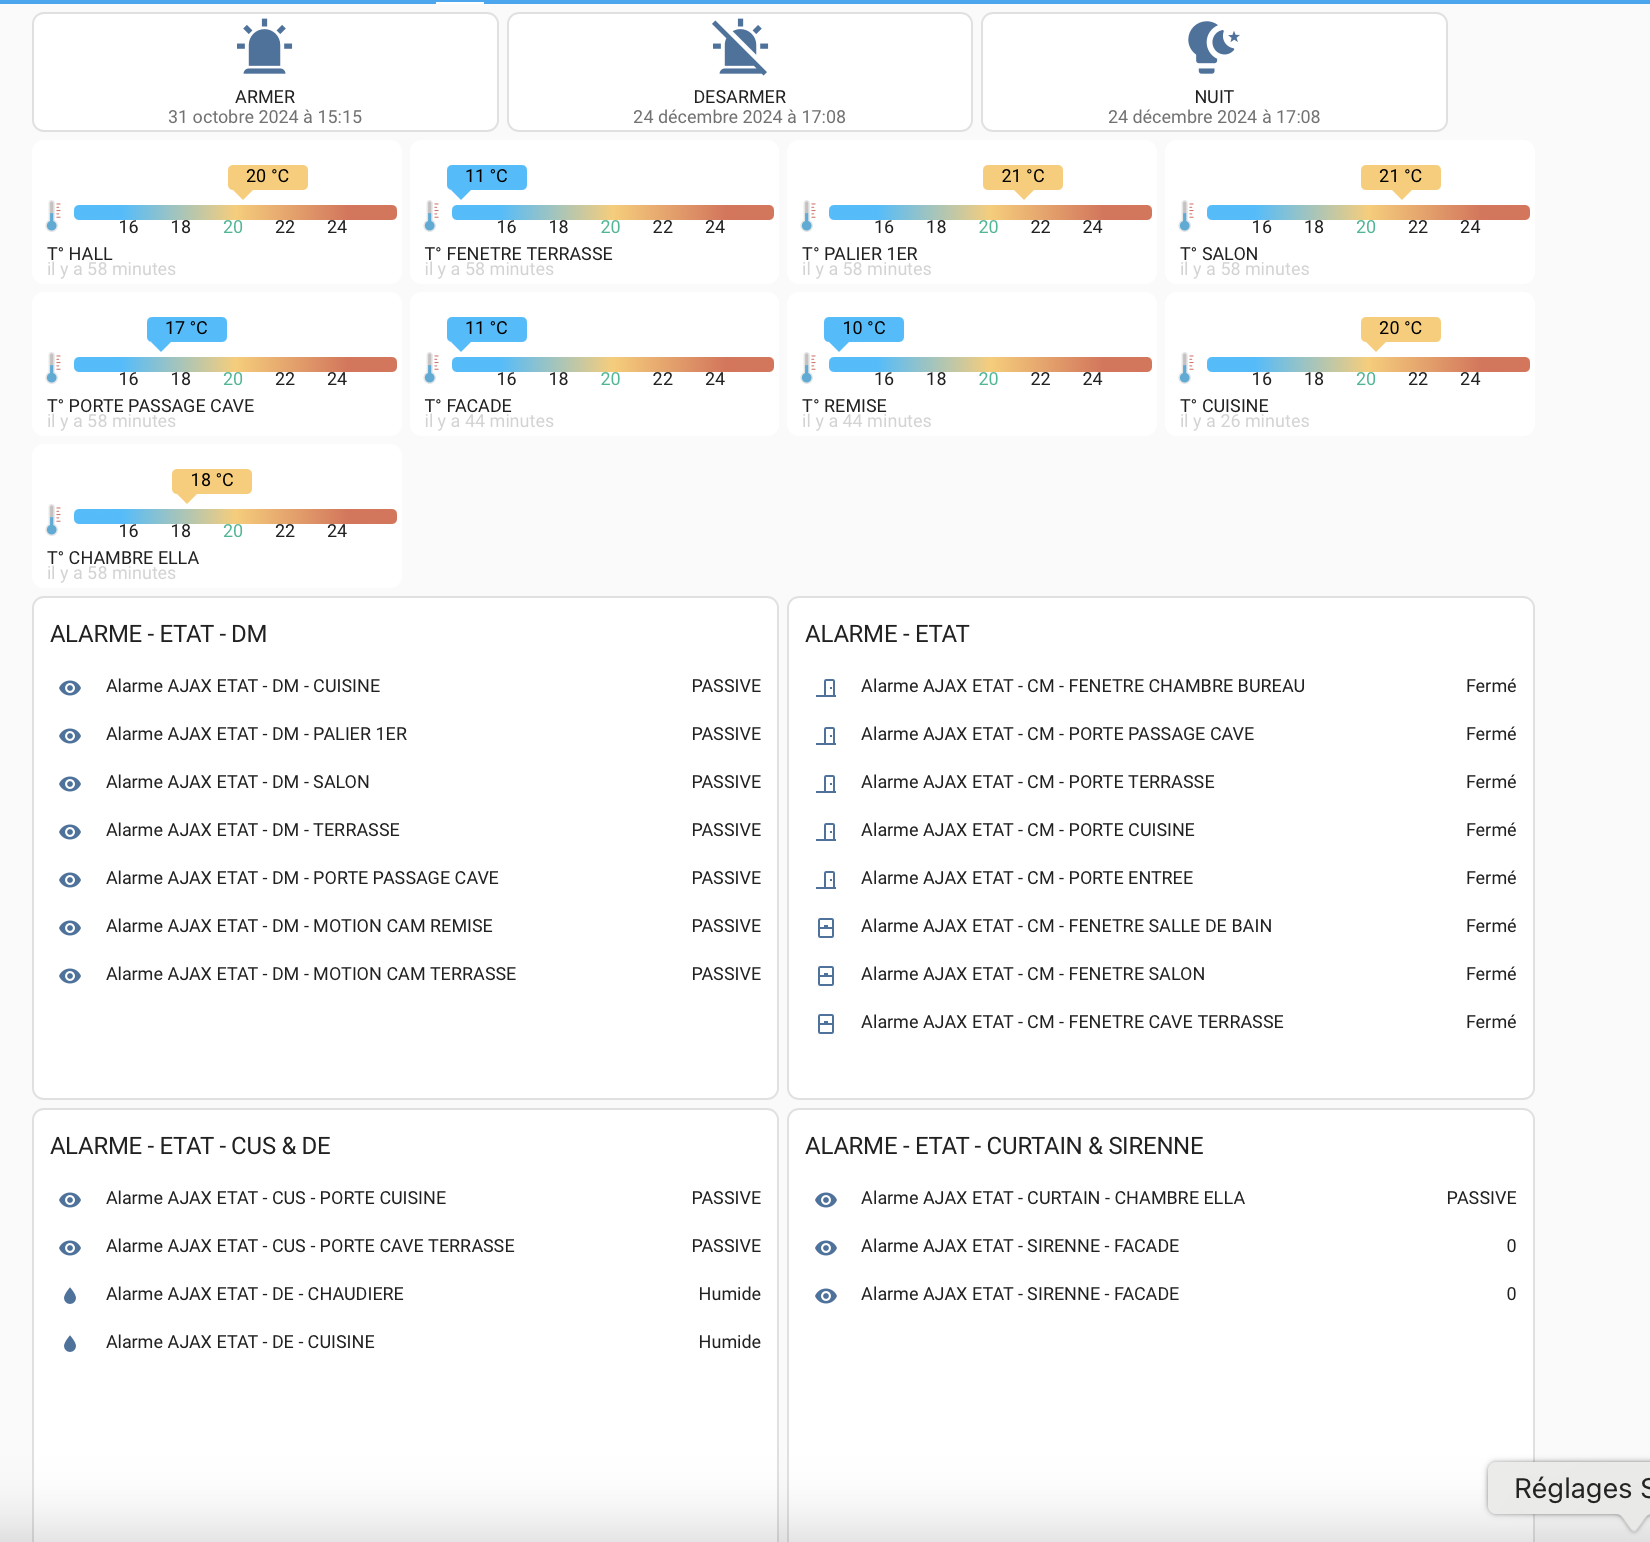Open the 'Alarme AJAX ETAT - DM - TERRASSE' label
The height and width of the screenshot is (1542, 1650).
point(253,830)
